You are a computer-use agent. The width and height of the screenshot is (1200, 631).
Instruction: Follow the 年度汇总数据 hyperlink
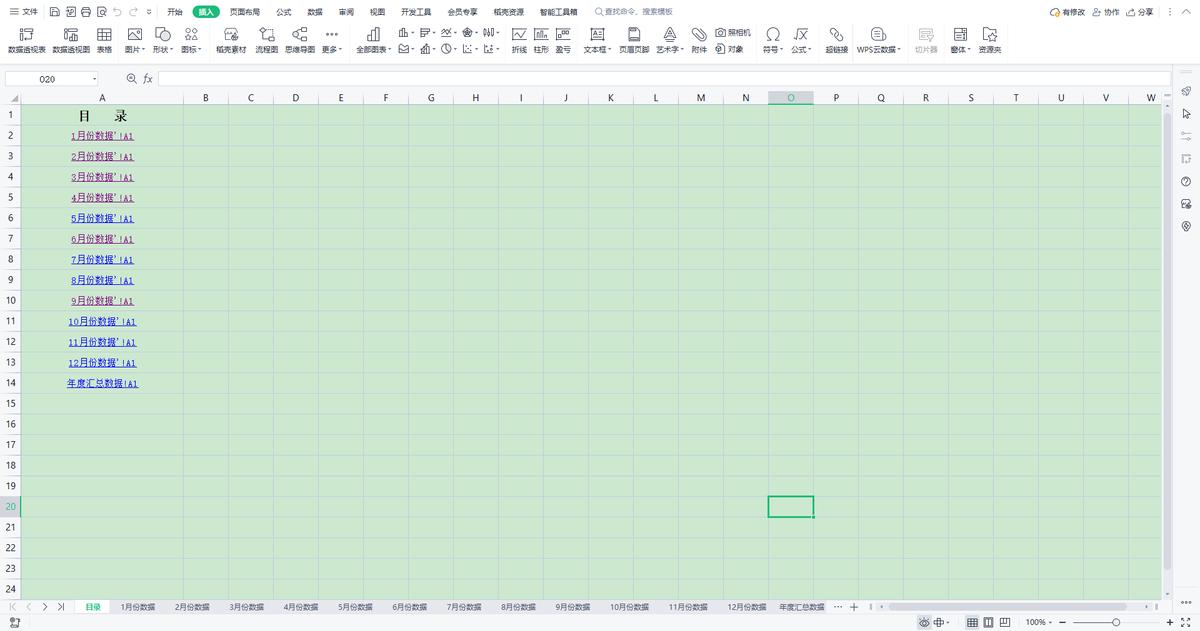click(x=101, y=383)
